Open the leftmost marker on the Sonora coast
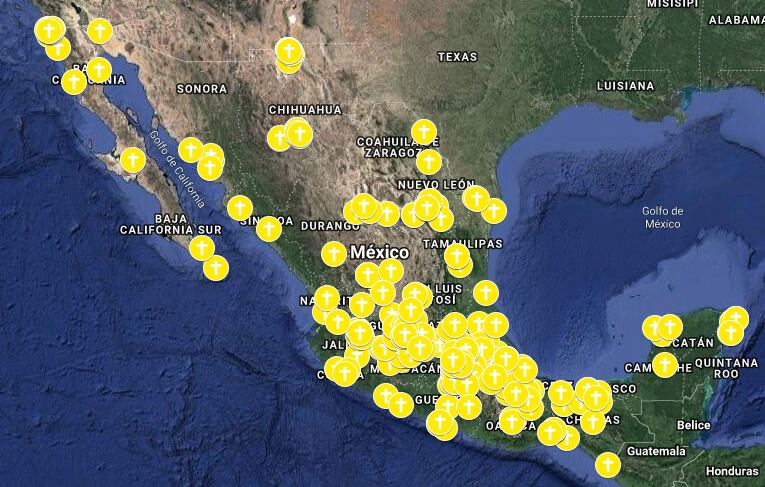The image size is (765, 487). click(191, 150)
